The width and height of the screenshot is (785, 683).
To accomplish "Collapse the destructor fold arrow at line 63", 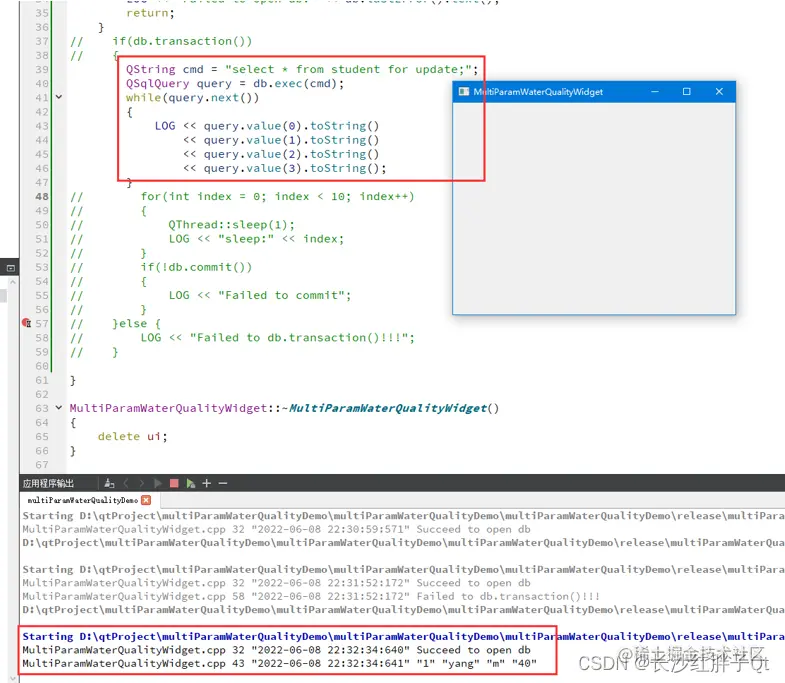I will (59, 408).
